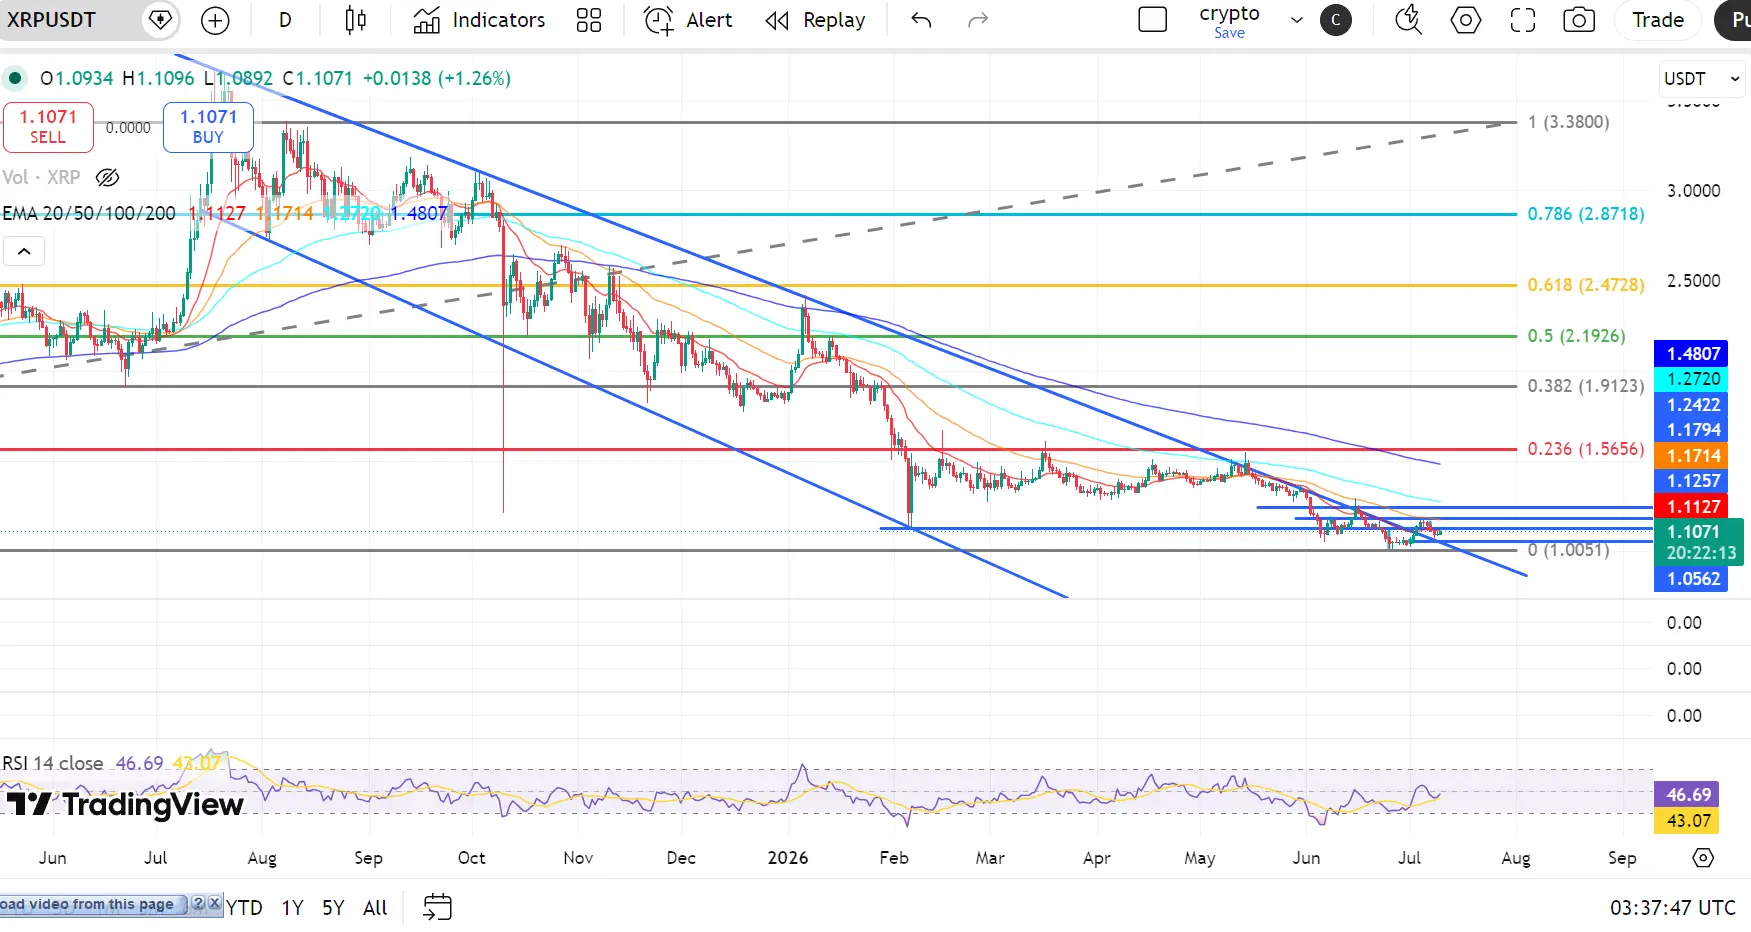Screen dimensions: 1751x932
Task: Click the 1.0562 price label
Action: [x=1691, y=579]
